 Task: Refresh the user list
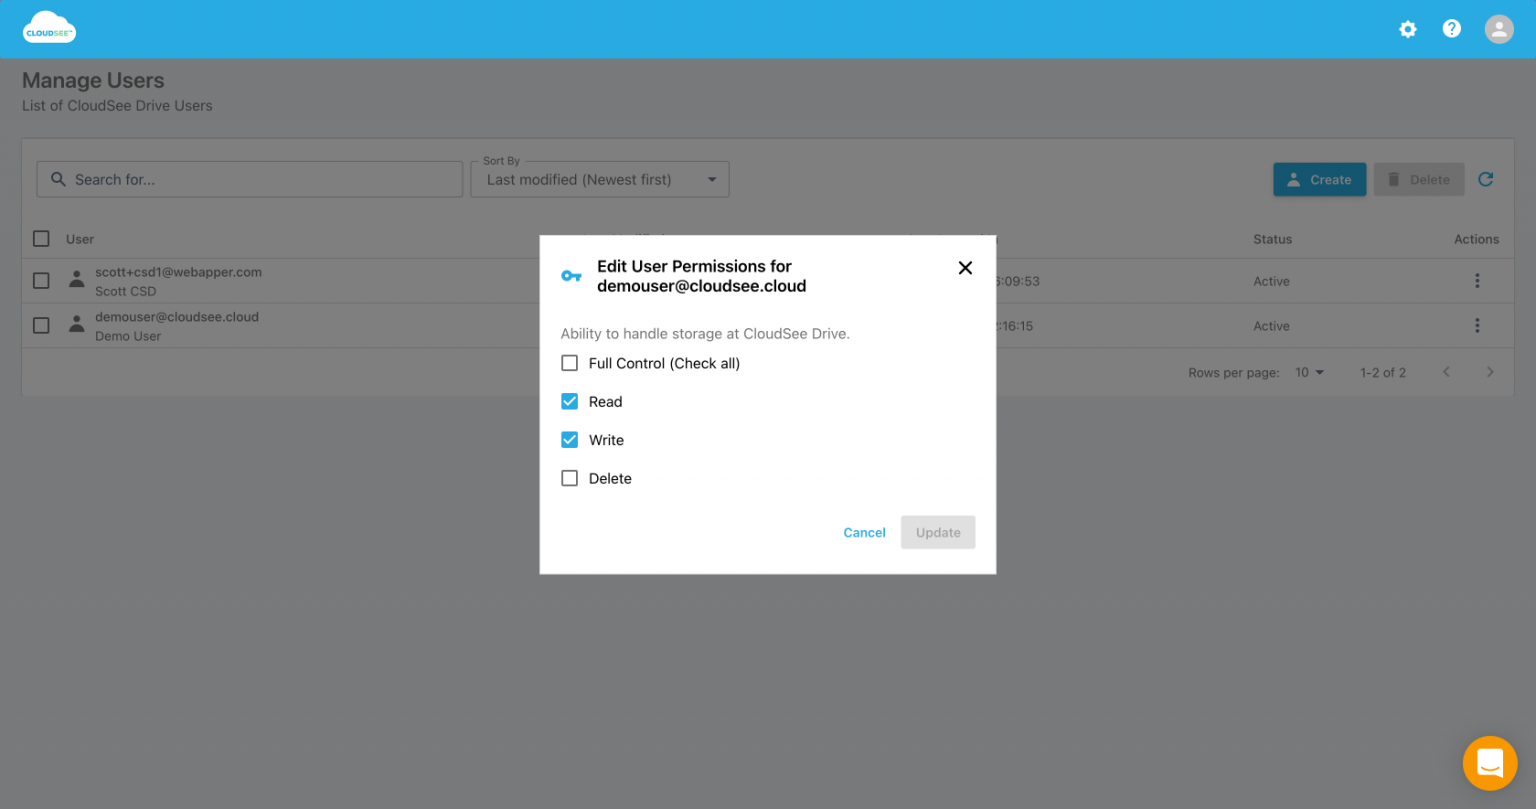coord(1486,179)
